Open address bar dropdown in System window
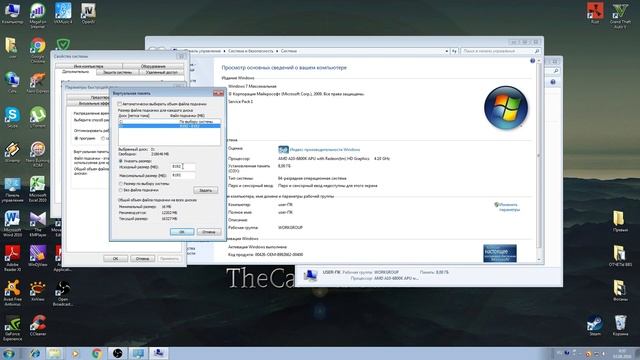Screen dimensions: 640x360 [447, 51]
